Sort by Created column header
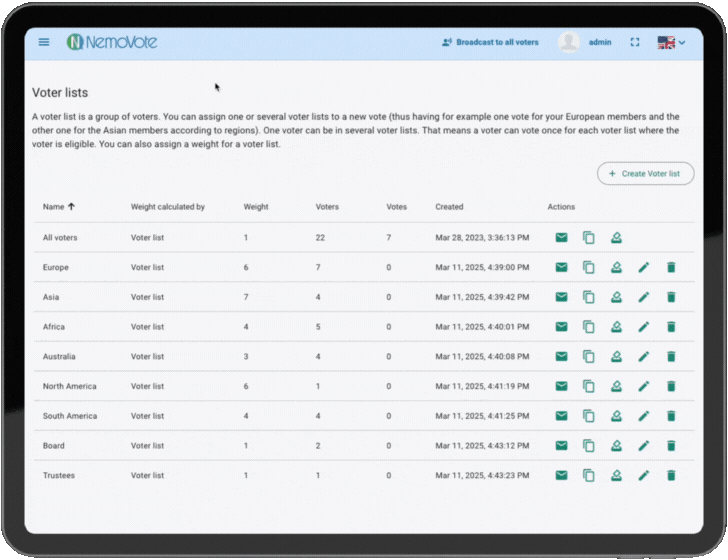 (449, 207)
